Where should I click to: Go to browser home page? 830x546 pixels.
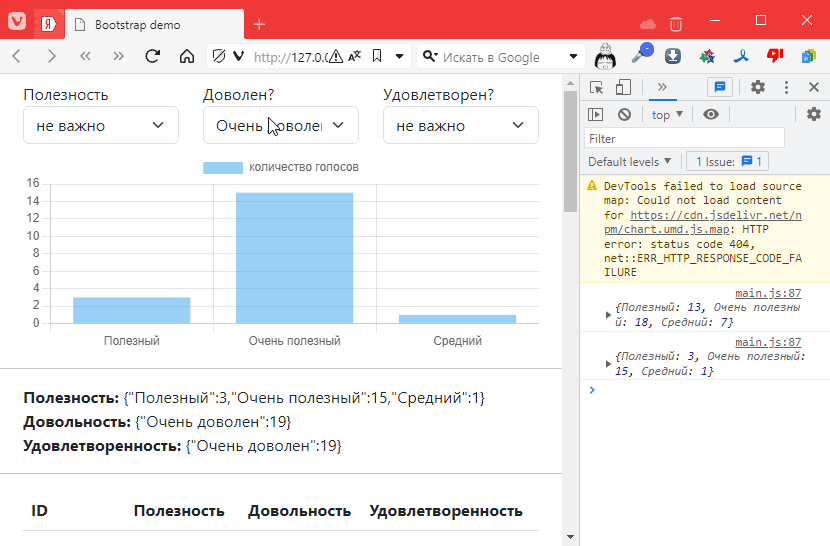[186, 57]
